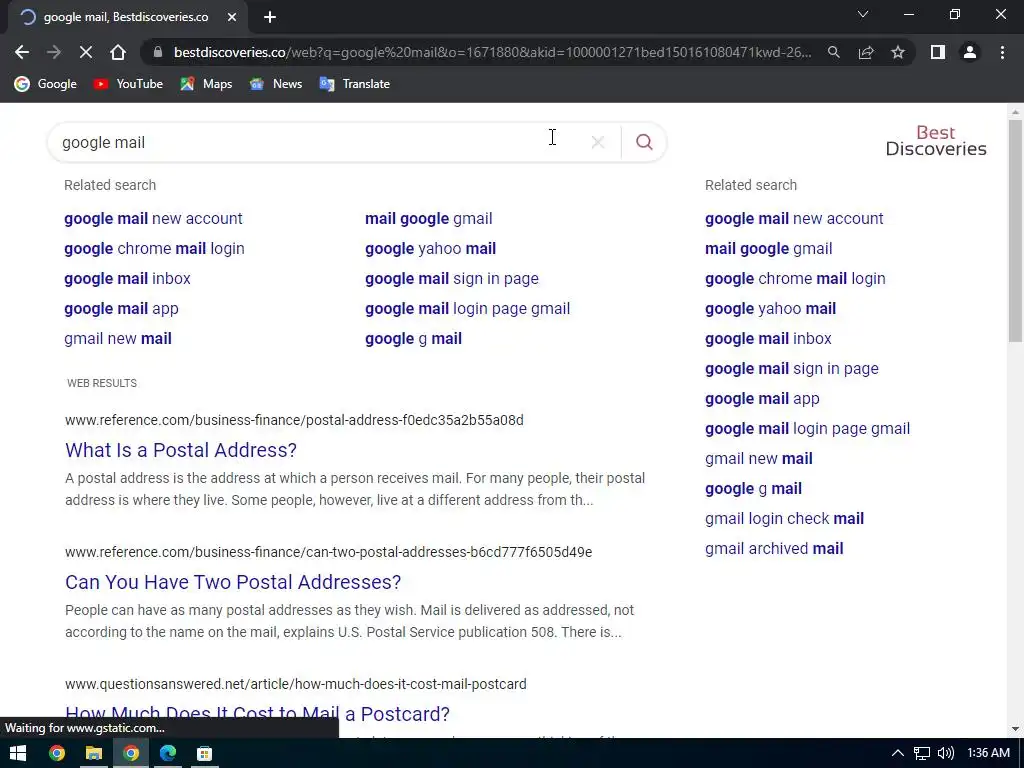The image size is (1024, 768).
Task: Open the volume control in tray
Action: coord(946,753)
